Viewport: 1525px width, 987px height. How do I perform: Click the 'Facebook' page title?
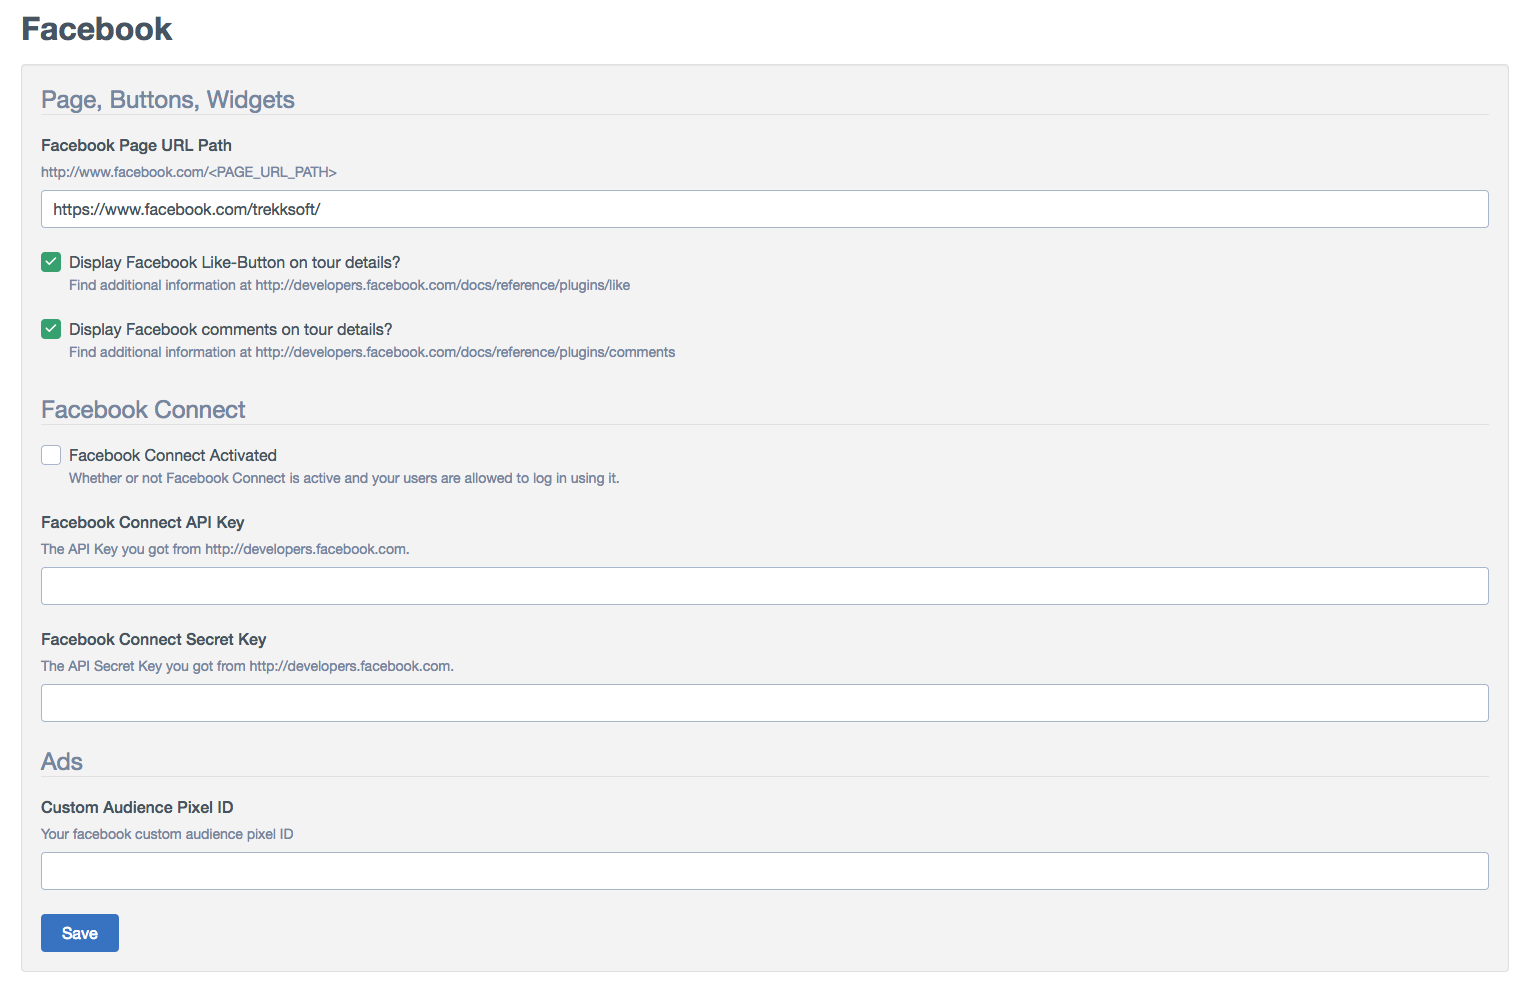(97, 29)
